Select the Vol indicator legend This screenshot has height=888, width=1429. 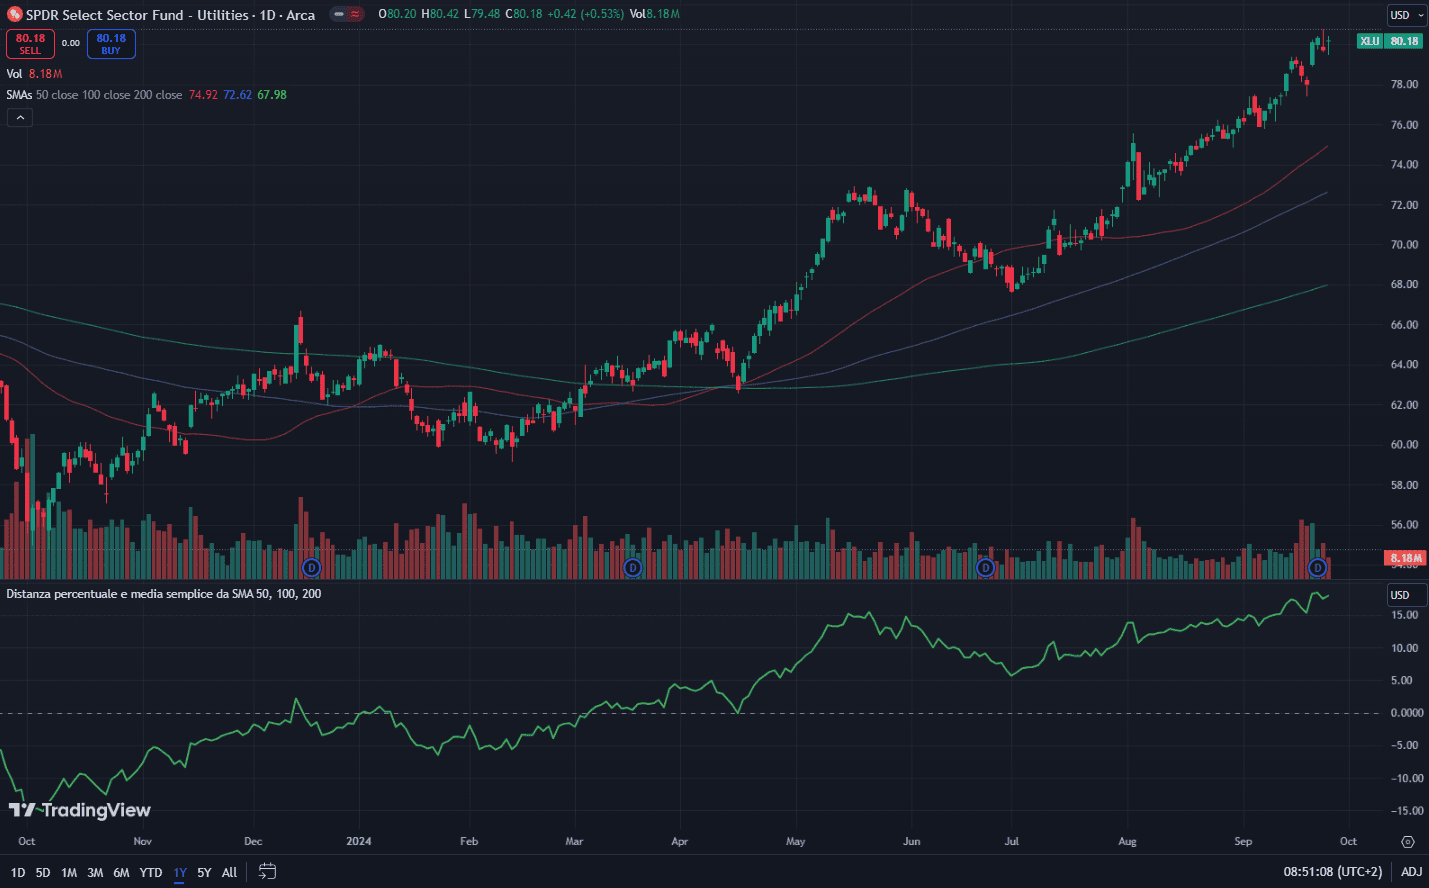click(x=14, y=74)
